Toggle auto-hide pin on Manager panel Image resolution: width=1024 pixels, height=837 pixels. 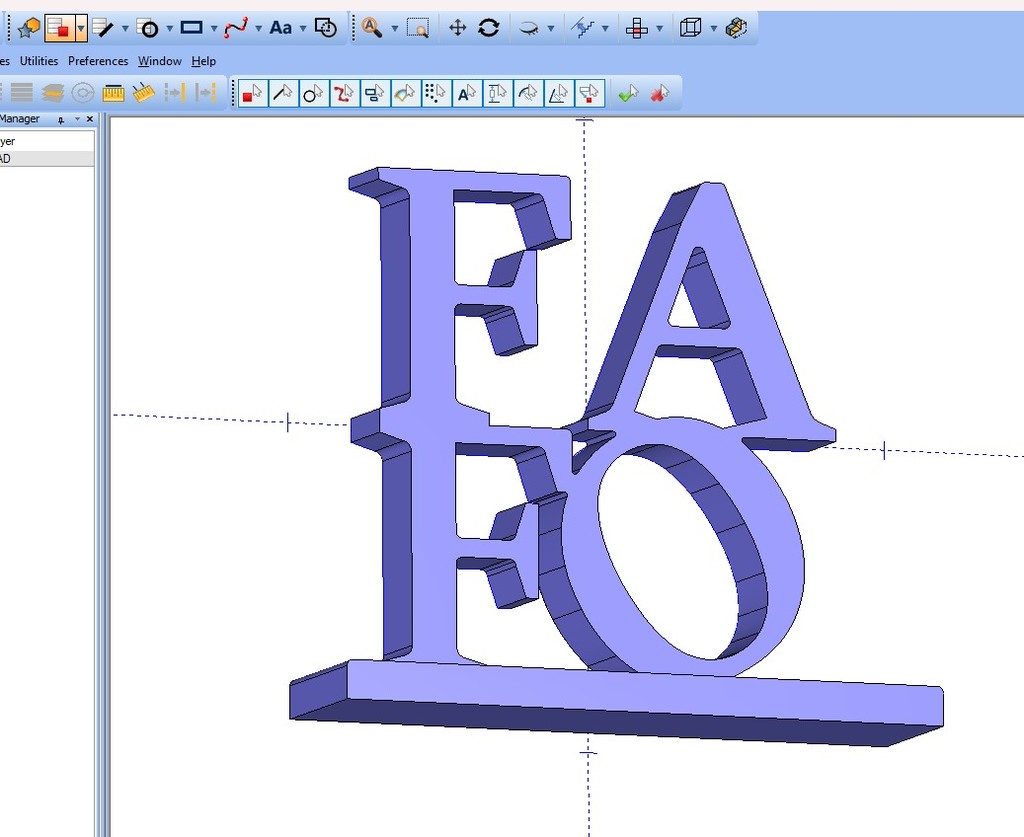click(x=62, y=118)
